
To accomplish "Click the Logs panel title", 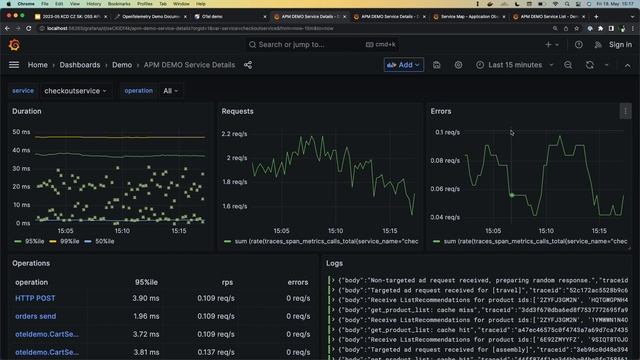I will coord(334,263).
